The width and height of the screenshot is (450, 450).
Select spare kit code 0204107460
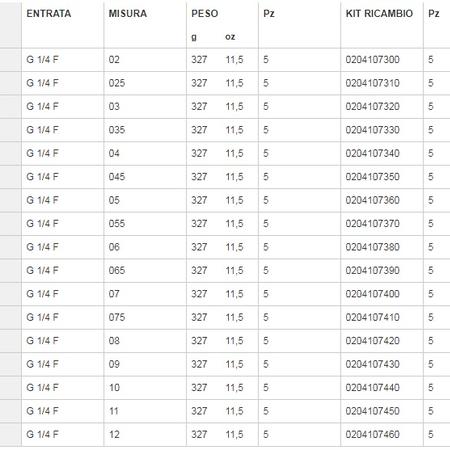coord(372,435)
